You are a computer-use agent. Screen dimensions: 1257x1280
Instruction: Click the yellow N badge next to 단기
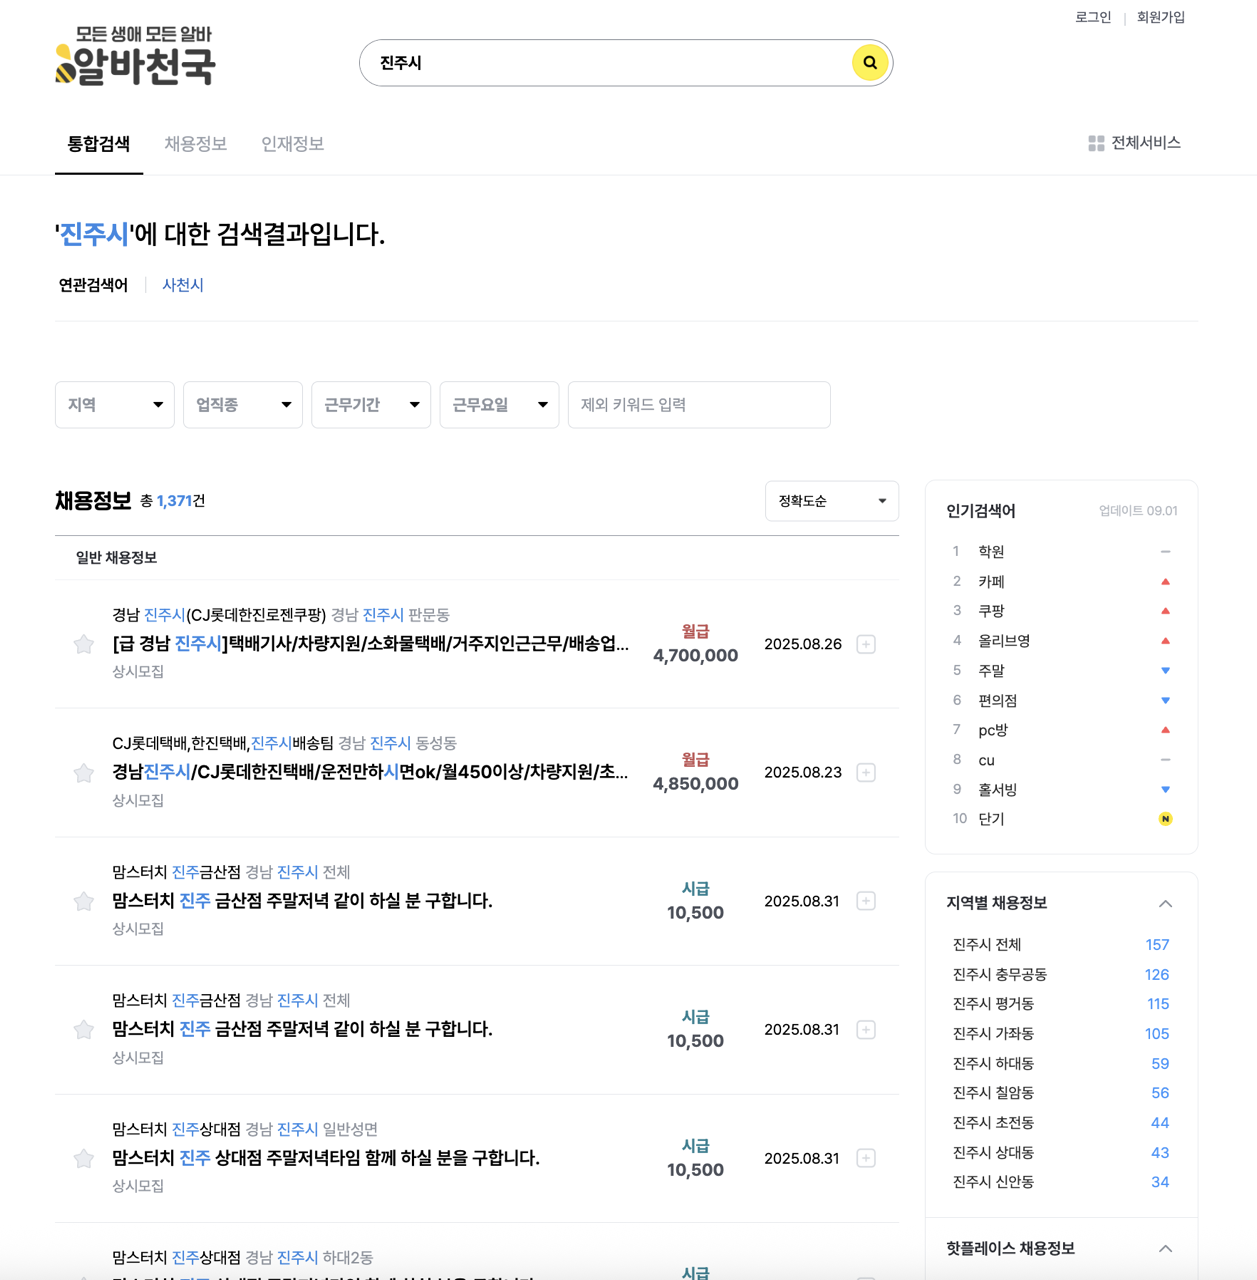(1165, 818)
